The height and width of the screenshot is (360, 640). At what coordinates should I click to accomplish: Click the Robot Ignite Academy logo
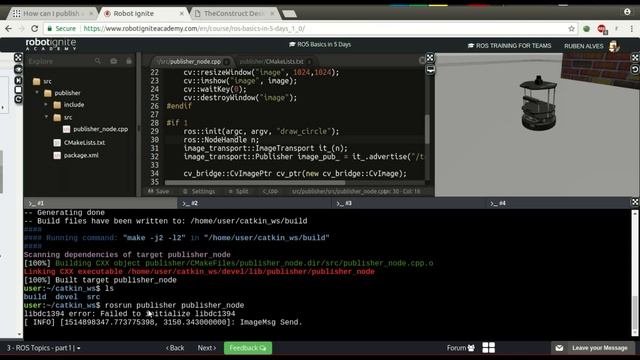pyautogui.click(x=51, y=44)
